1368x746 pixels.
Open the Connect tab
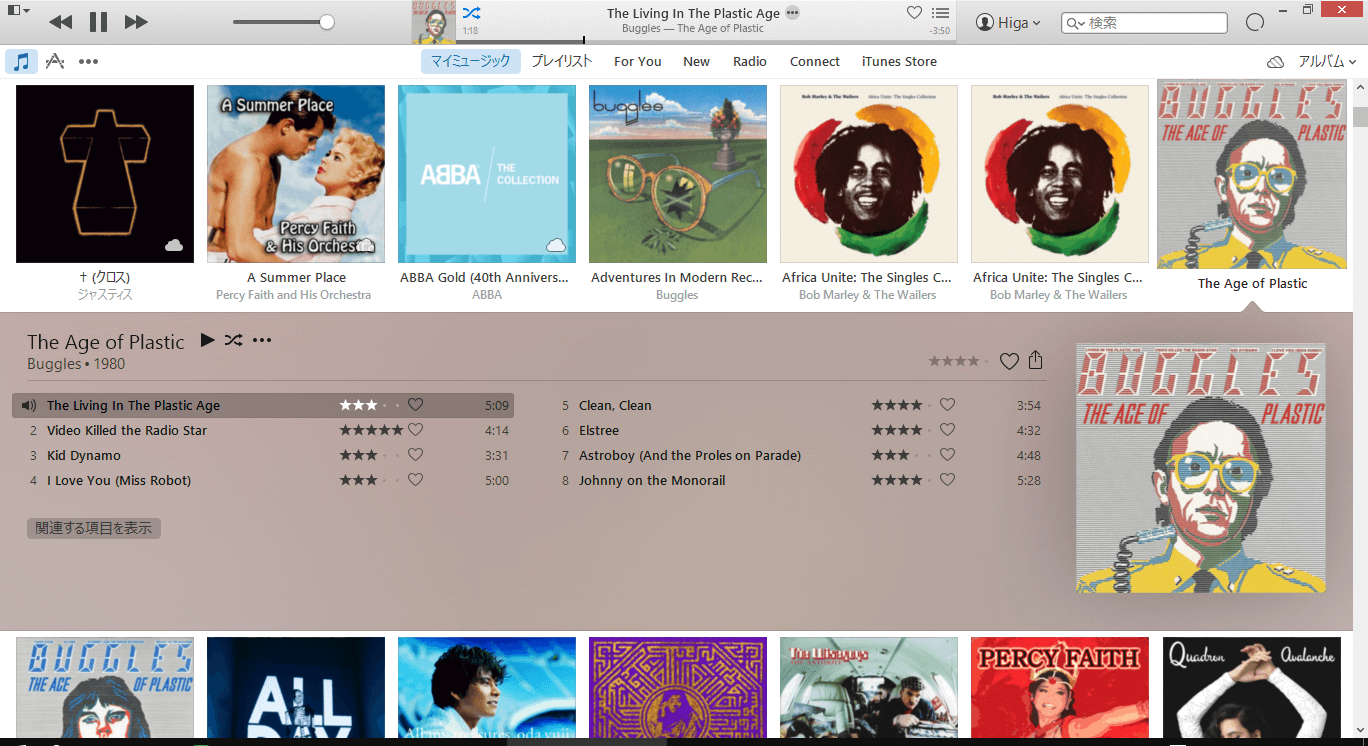[815, 61]
